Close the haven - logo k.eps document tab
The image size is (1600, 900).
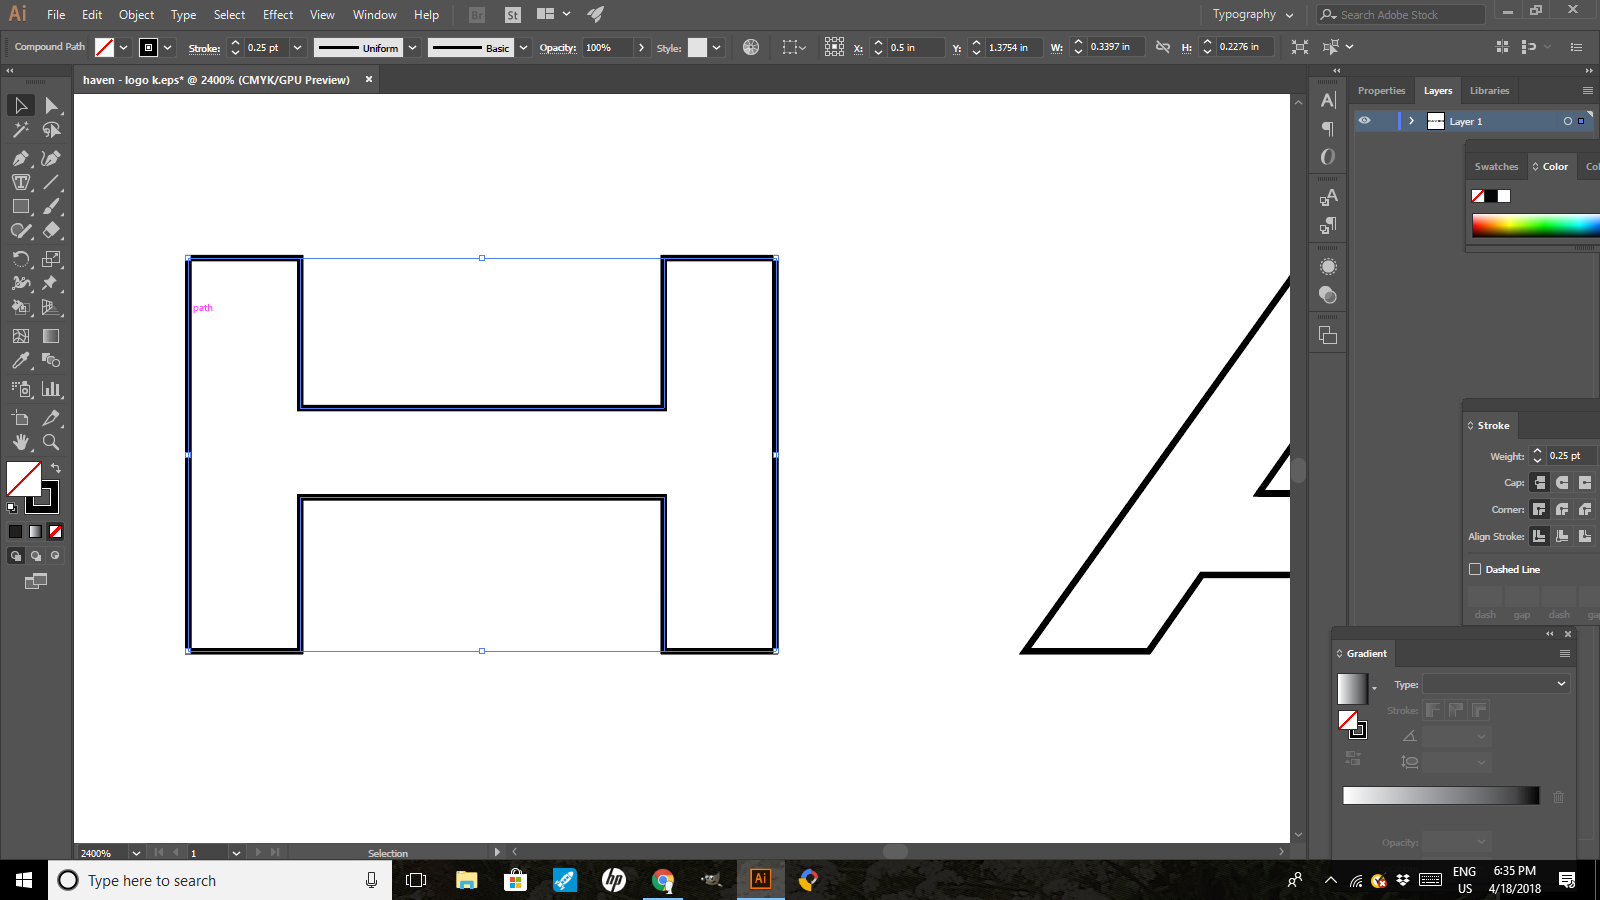[369, 79]
